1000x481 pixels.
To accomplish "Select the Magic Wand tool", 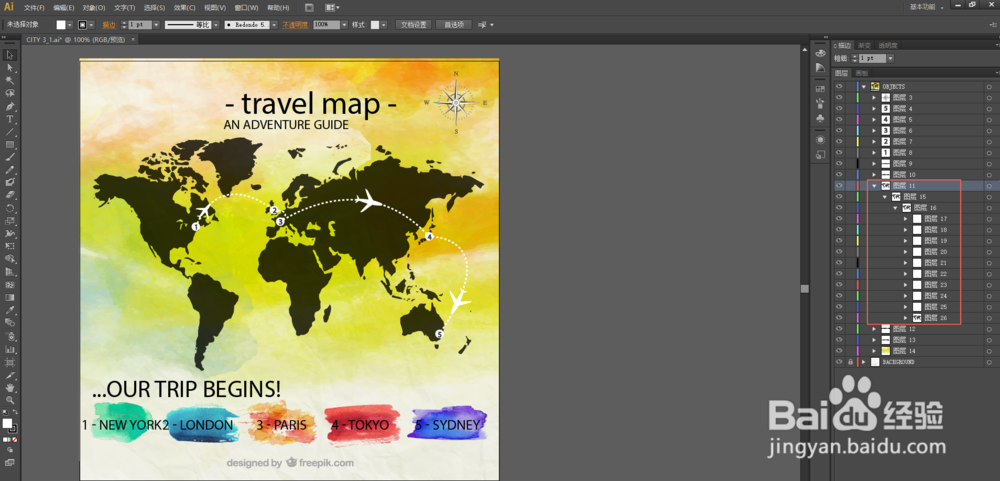I will (x=10, y=80).
